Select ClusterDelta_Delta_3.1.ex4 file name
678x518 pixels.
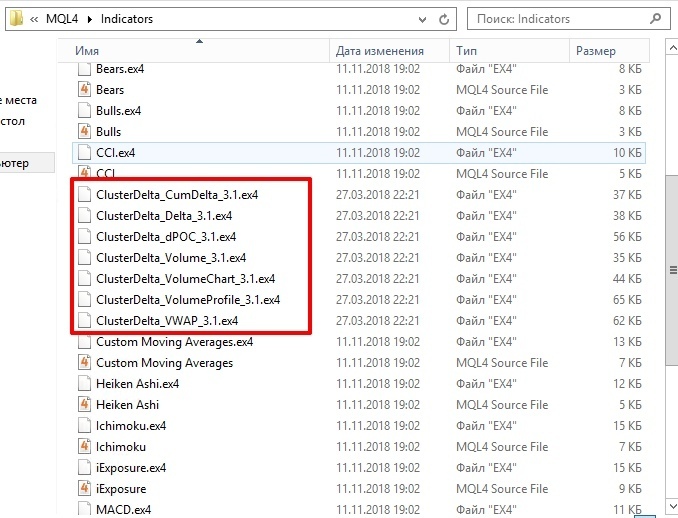tap(164, 216)
